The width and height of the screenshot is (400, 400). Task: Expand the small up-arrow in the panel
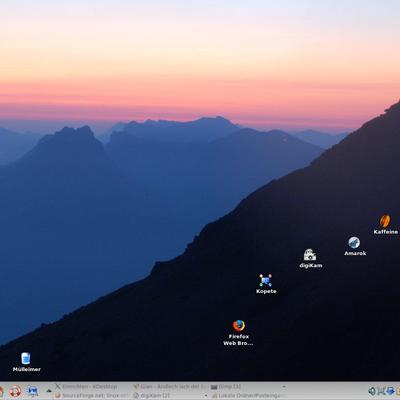(49, 390)
